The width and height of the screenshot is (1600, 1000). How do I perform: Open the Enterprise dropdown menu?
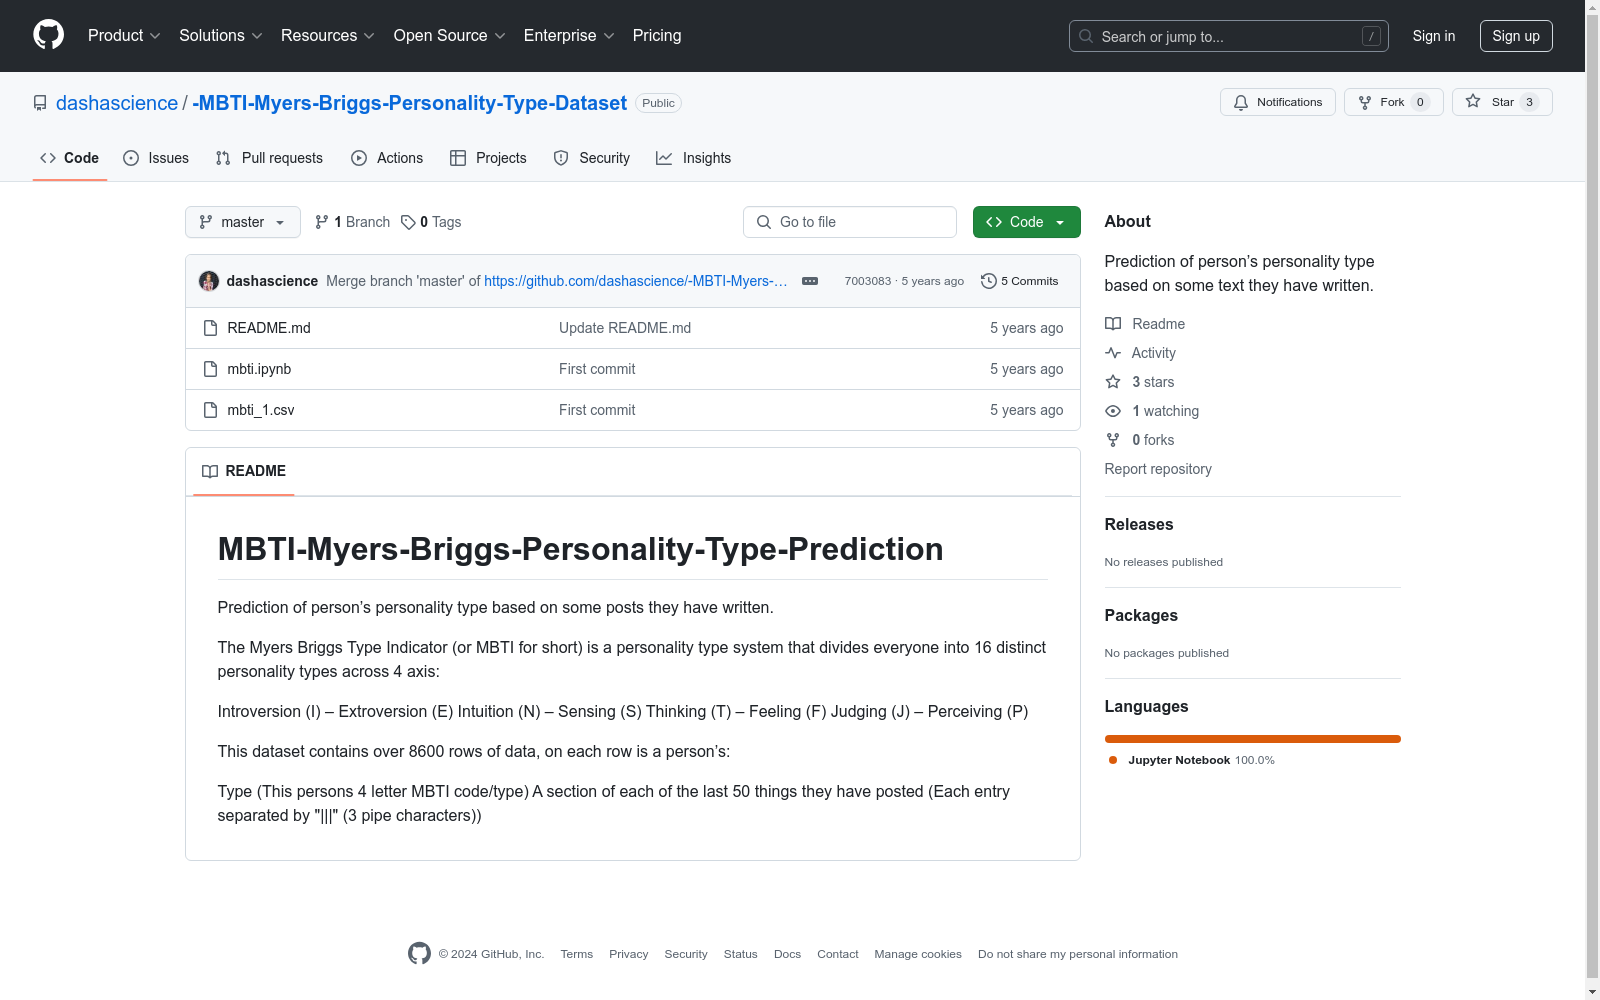pyautogui.click(x=569, y=36)
